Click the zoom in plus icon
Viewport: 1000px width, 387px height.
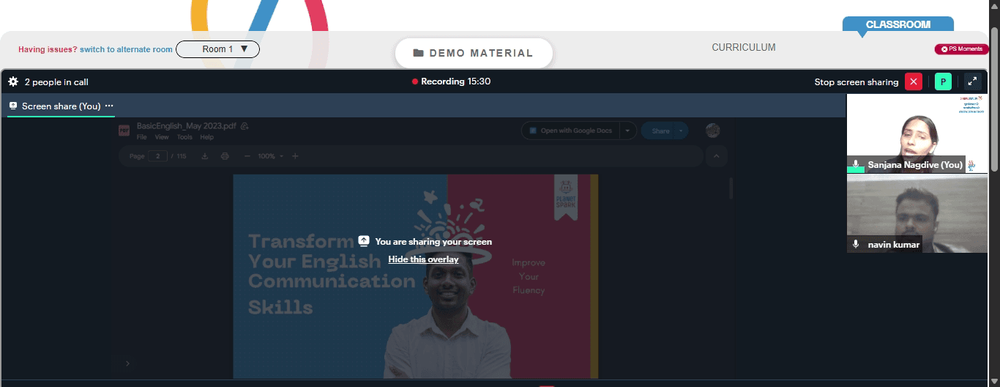pos(295,156)
